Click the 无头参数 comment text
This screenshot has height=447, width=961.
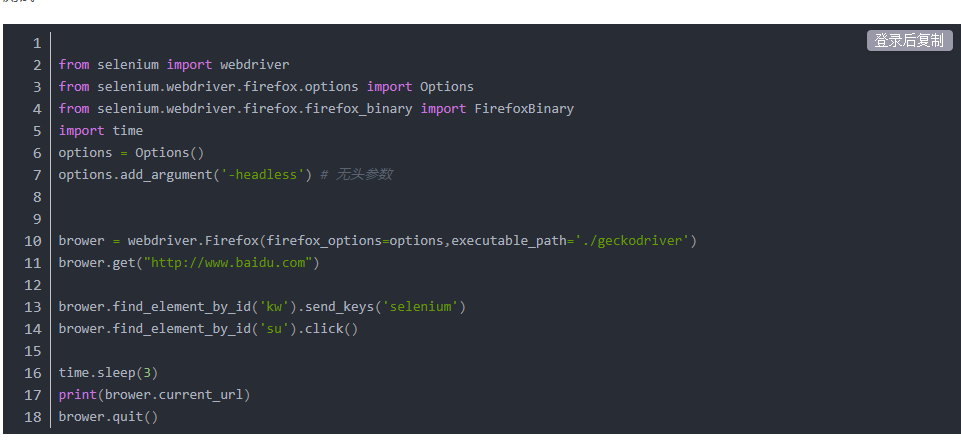point(363,175)
